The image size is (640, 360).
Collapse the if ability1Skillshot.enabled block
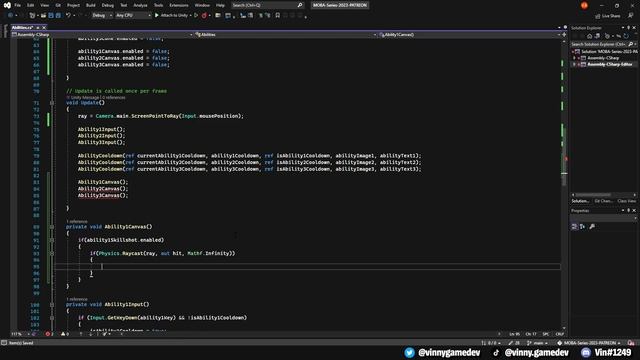52,240
